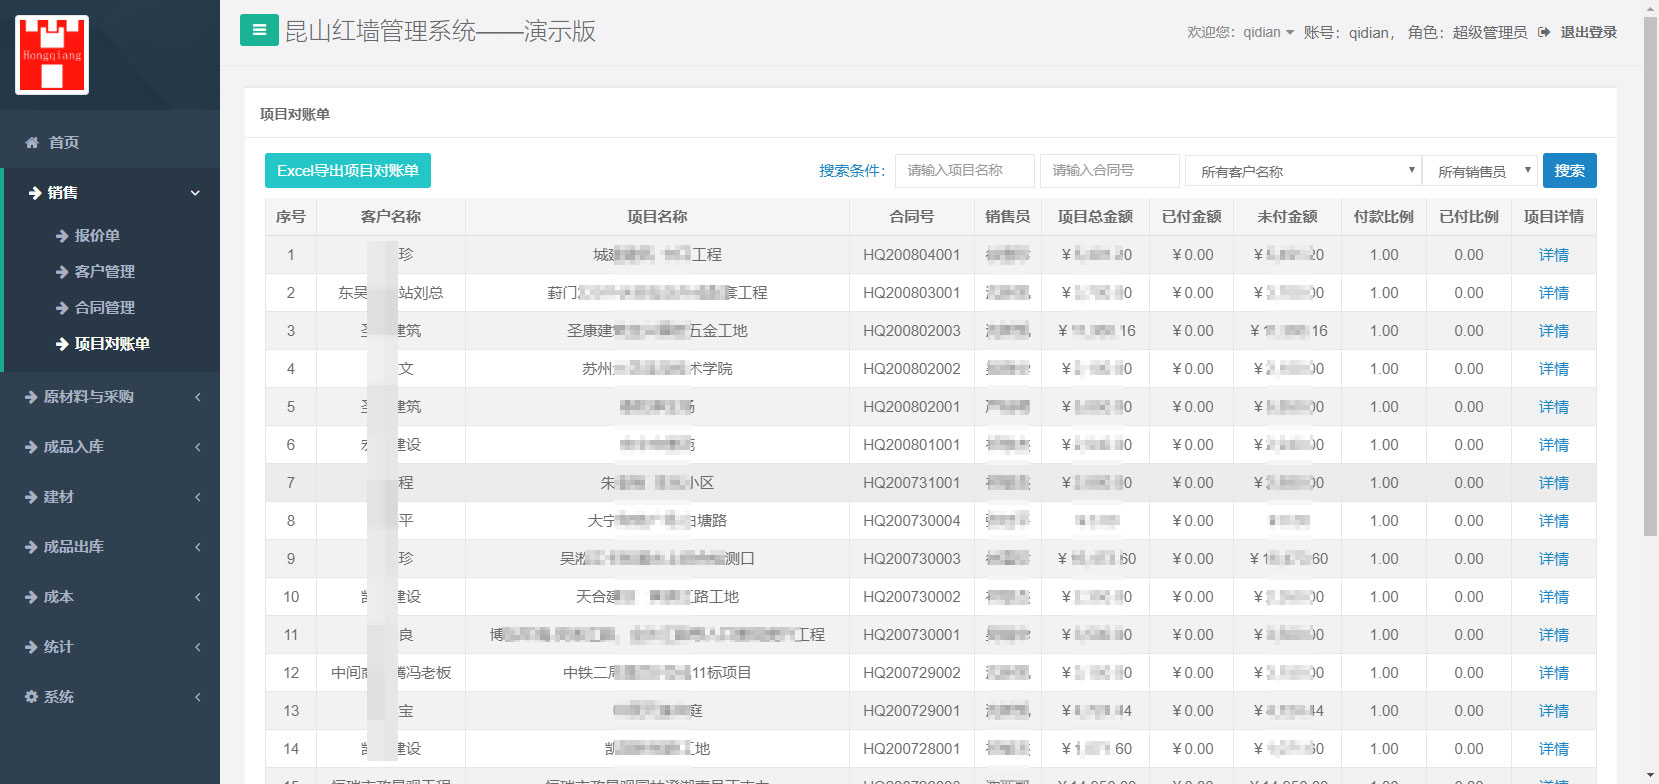Image resolution: width=1659 pixels, height=784 pixels.
Task: Open the qidian user dropdown
Action: pos(1268,32)
